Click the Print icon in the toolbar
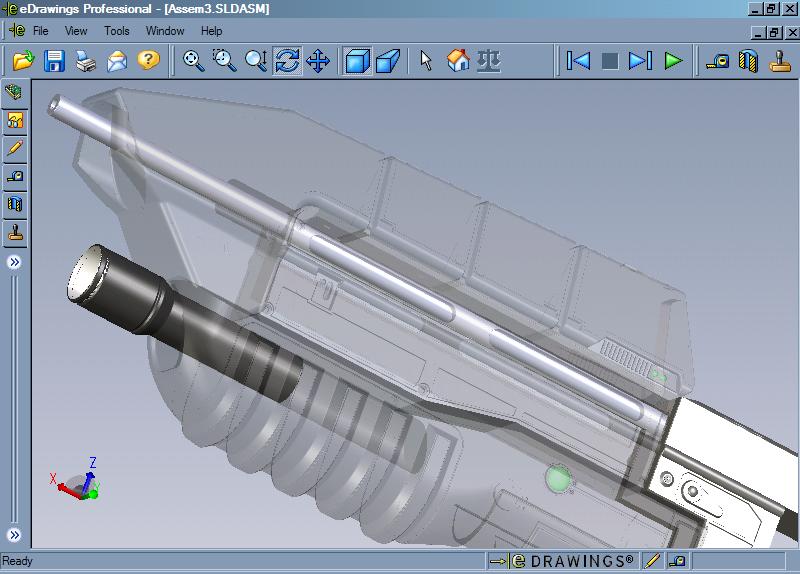 click(x=86, y=61)
